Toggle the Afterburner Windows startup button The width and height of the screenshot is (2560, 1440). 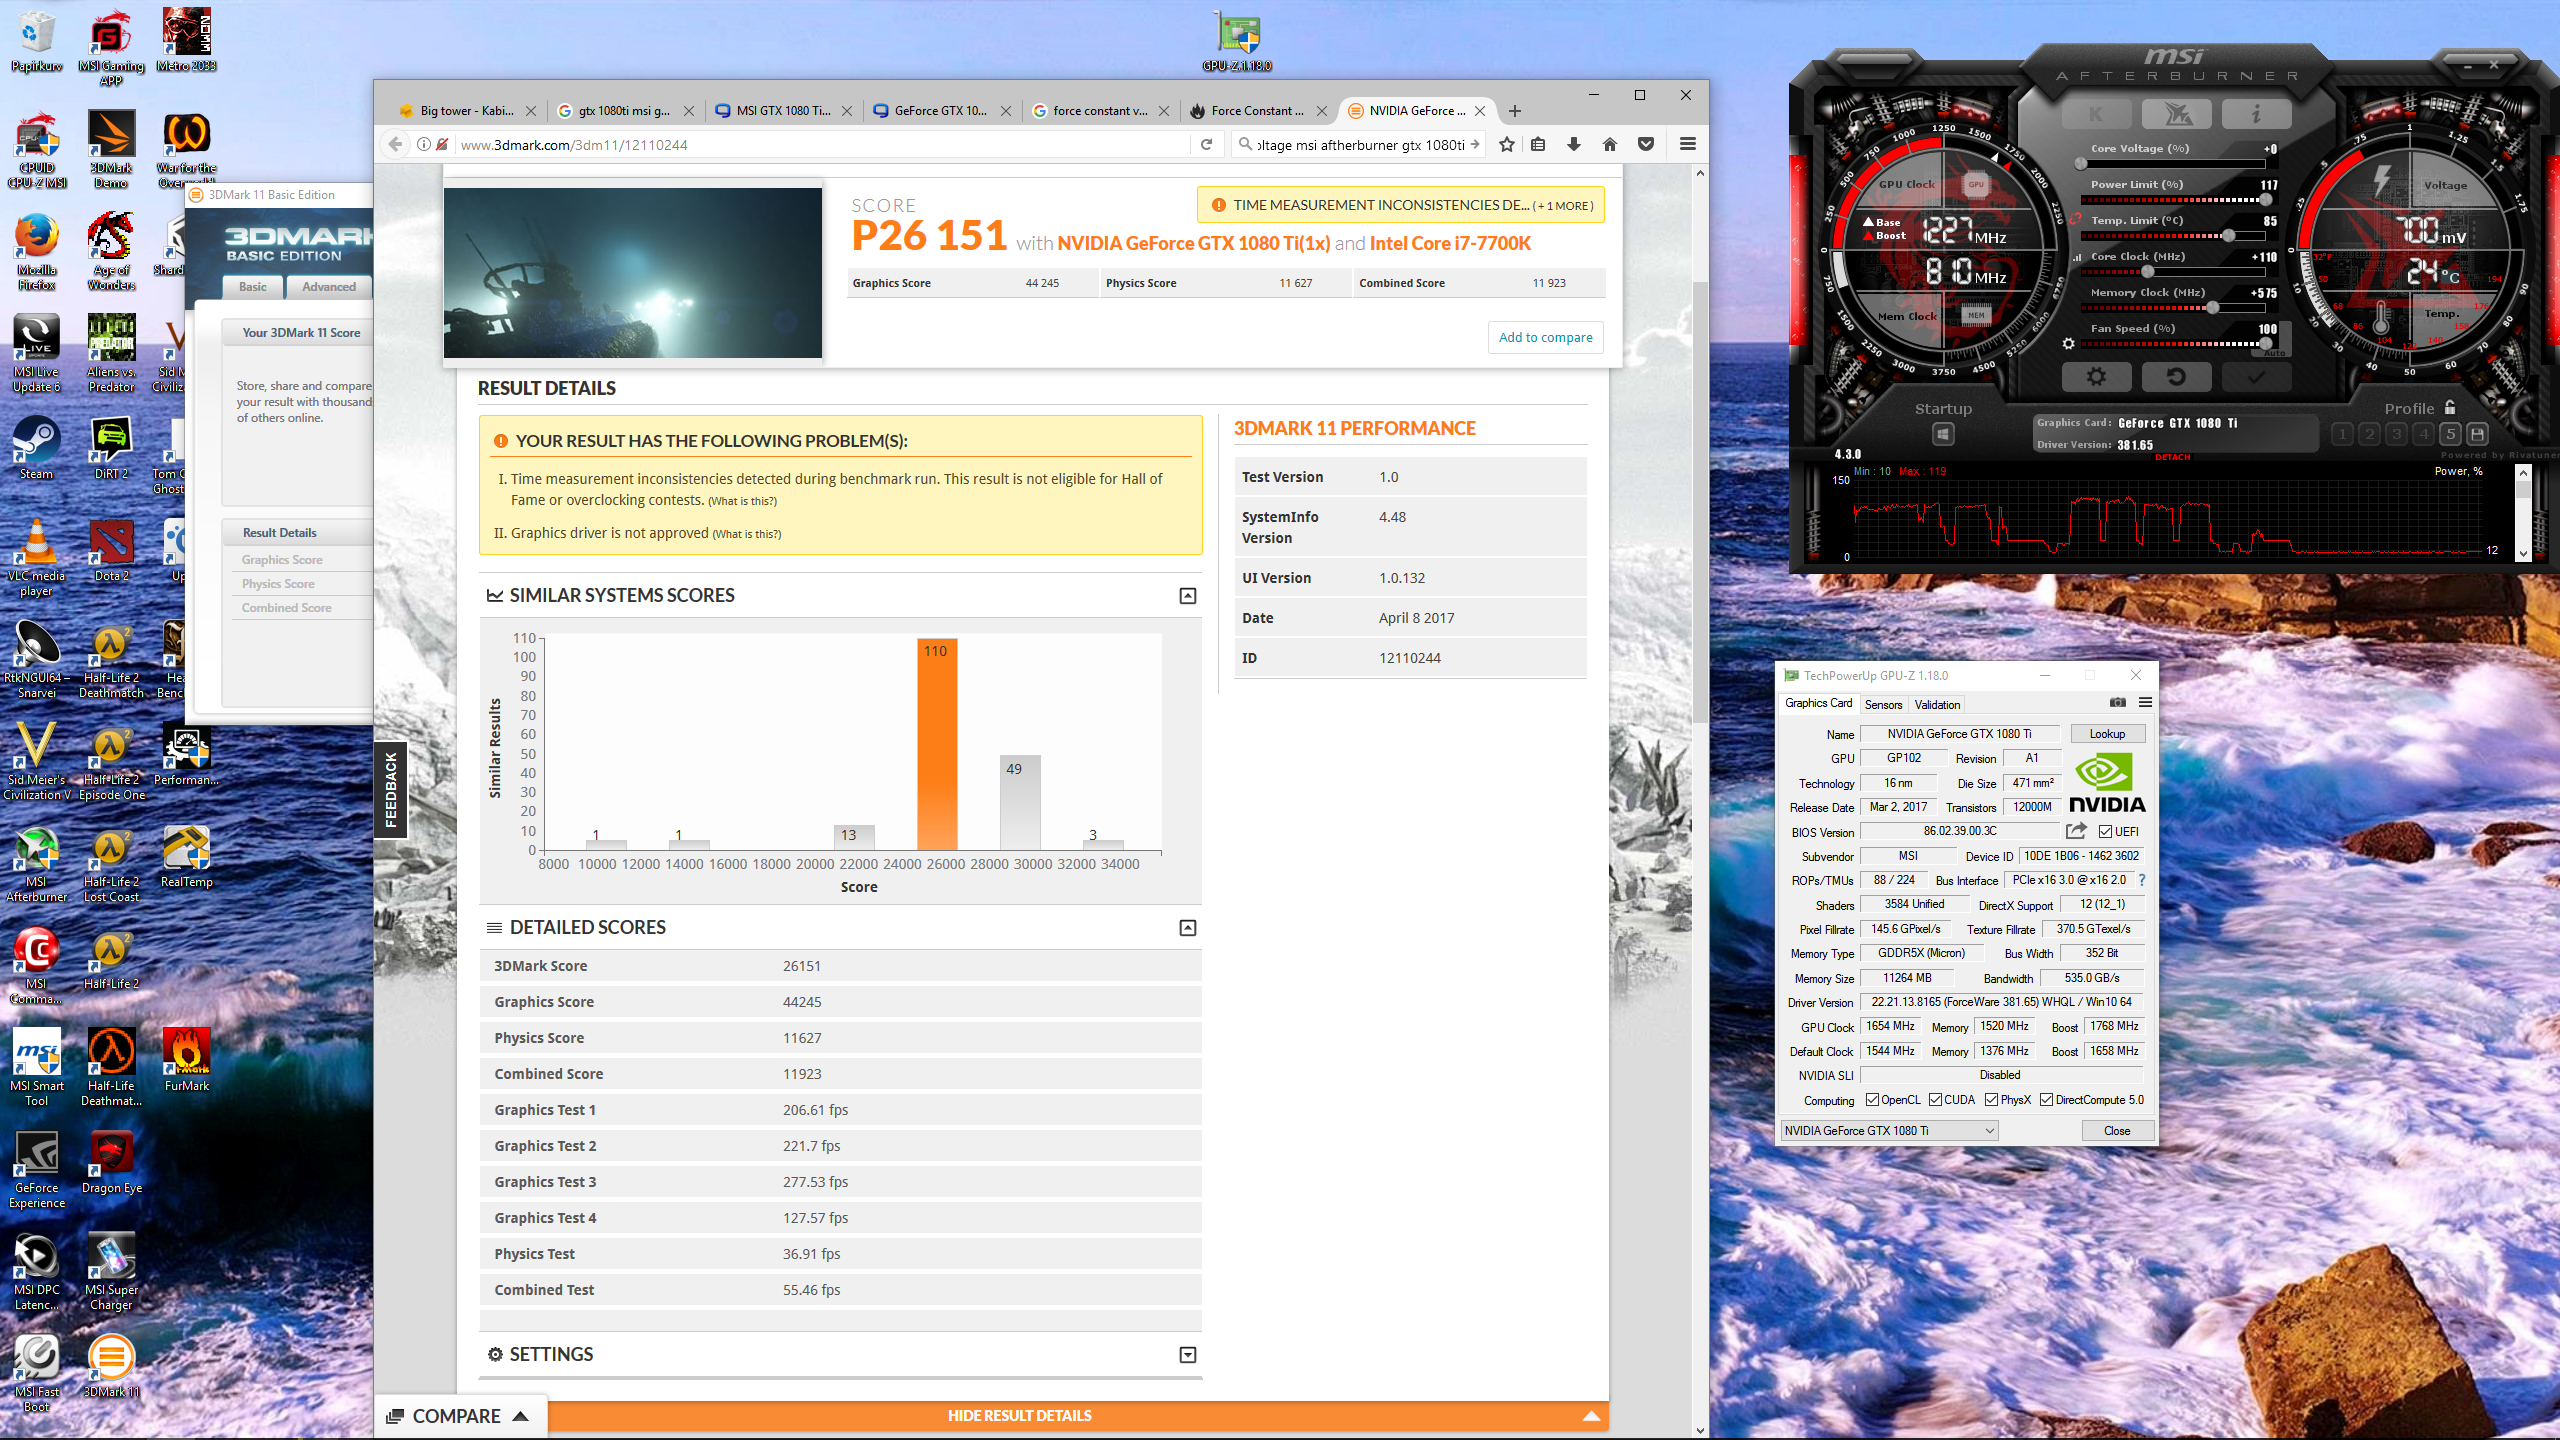point(1943,434)
